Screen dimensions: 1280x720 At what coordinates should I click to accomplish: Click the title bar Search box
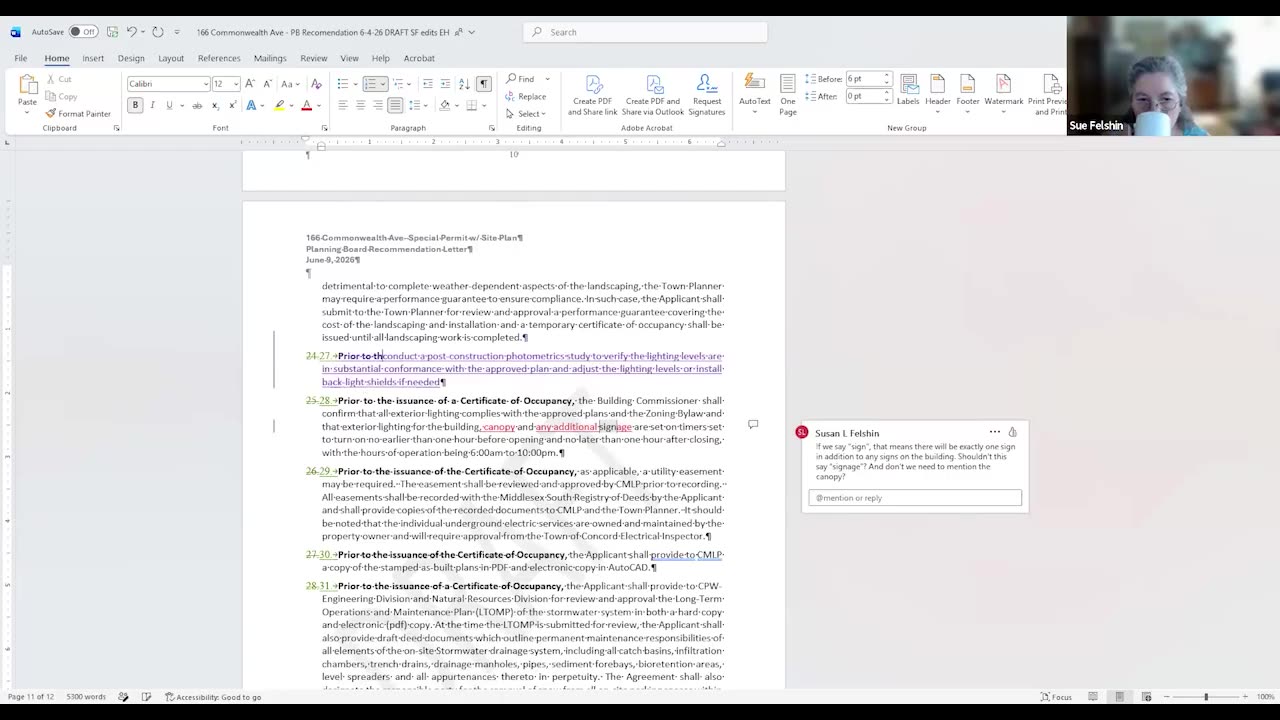(x=645, y=32)
